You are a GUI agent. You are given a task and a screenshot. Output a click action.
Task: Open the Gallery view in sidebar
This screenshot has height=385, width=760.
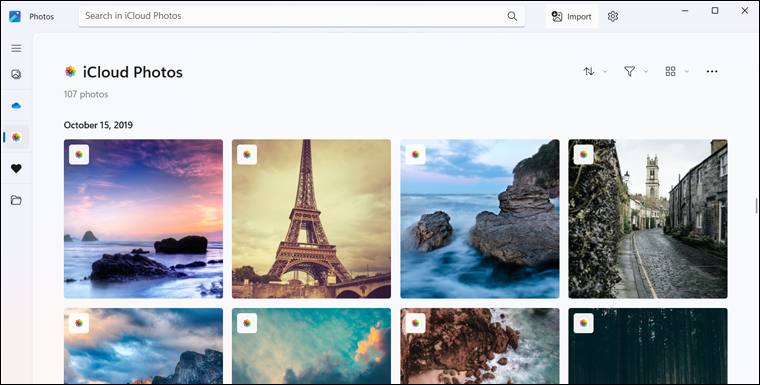(x=16, y=74)
